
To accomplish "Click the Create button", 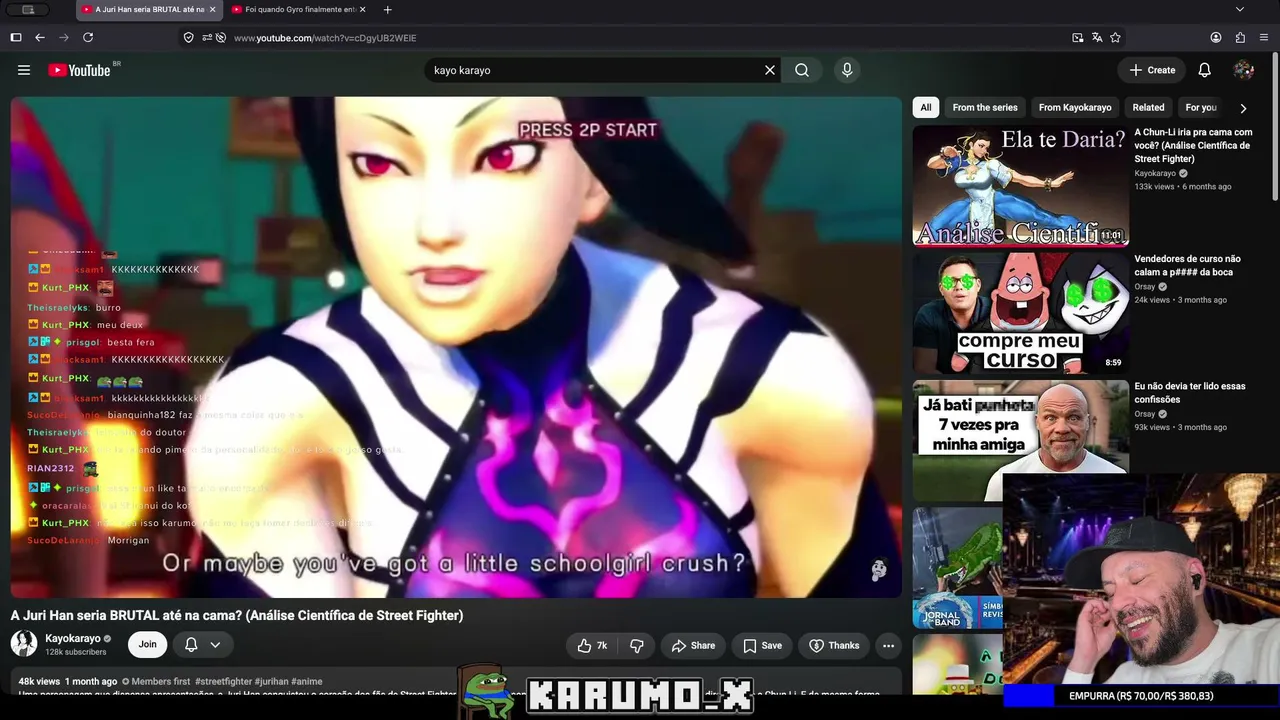I will pyautogui.click(x=1152, y=70).
